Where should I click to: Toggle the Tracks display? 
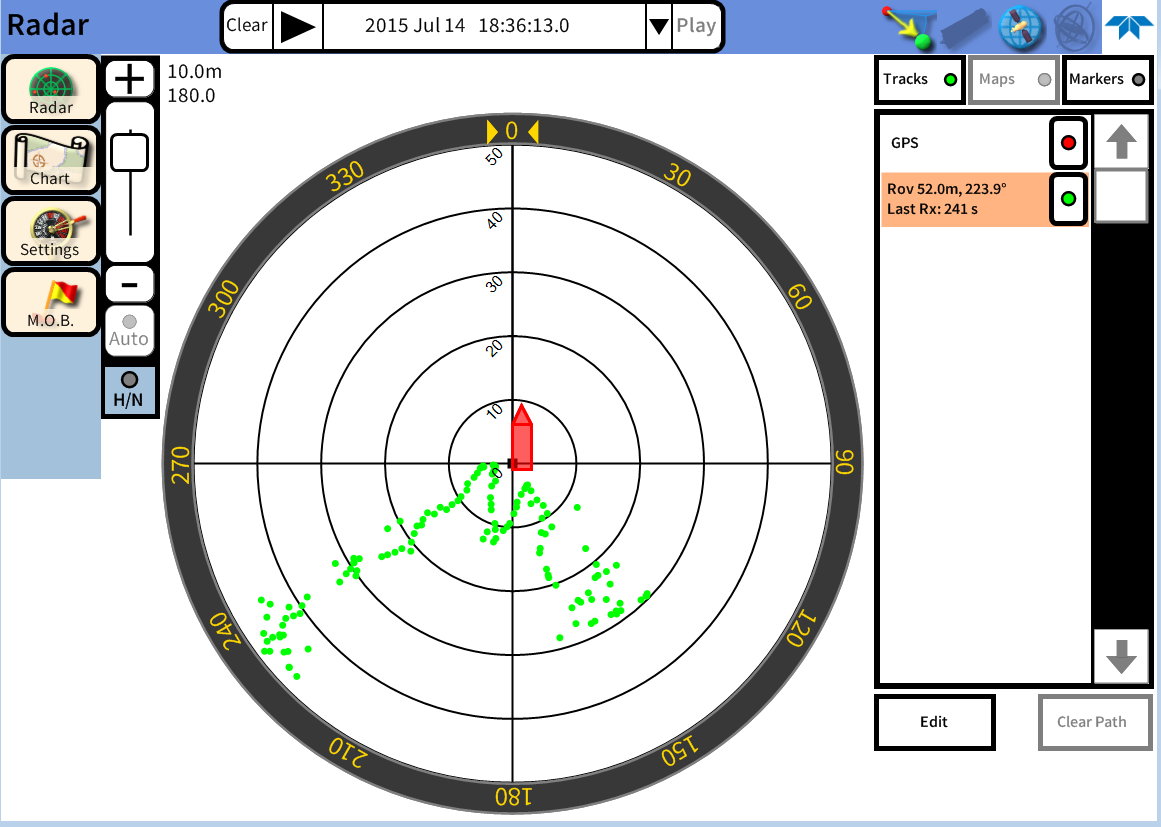pos(917,79)
